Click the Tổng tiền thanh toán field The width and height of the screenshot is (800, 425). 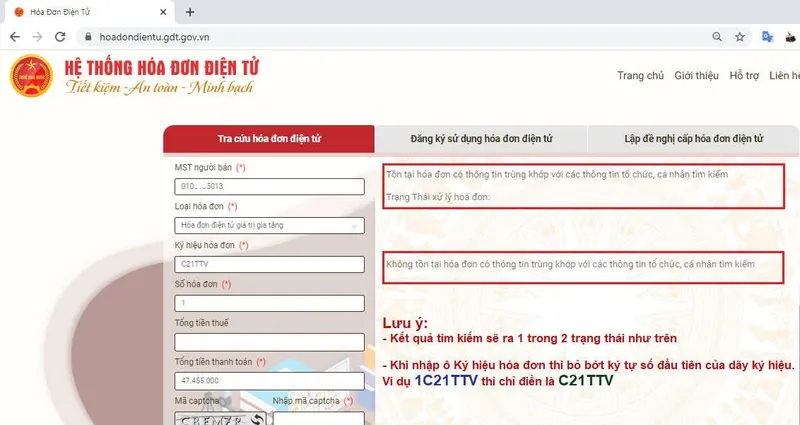coord(269,381)
